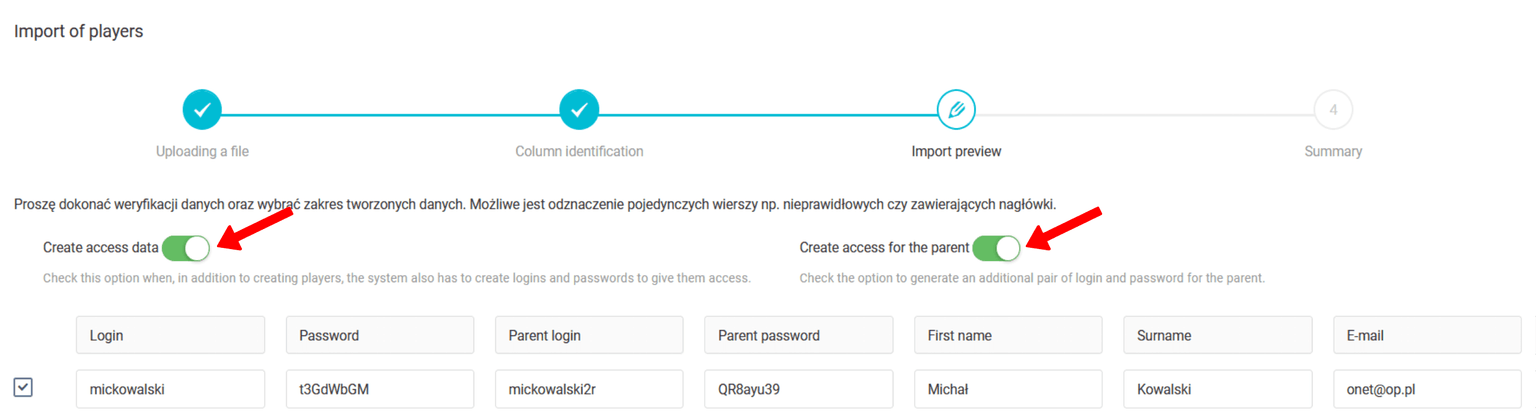
Task: Click the mickowalski2r parent login field
Action: pyautogui.click(x=589, y=389)
